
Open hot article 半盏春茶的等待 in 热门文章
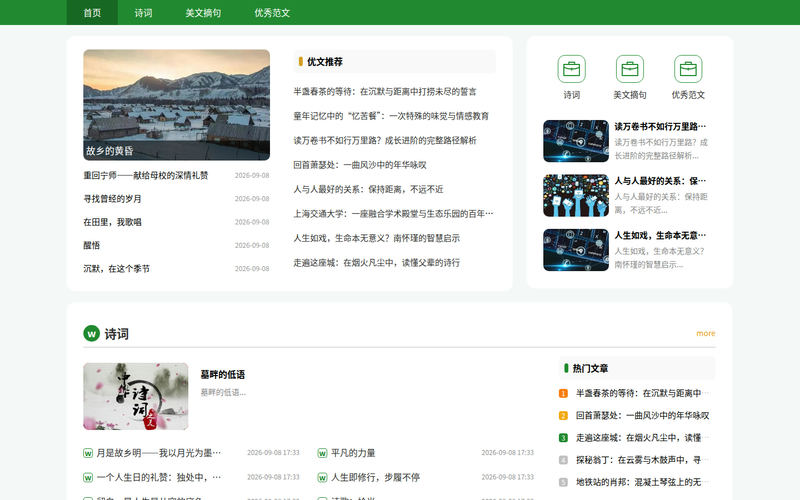(642, 393)
